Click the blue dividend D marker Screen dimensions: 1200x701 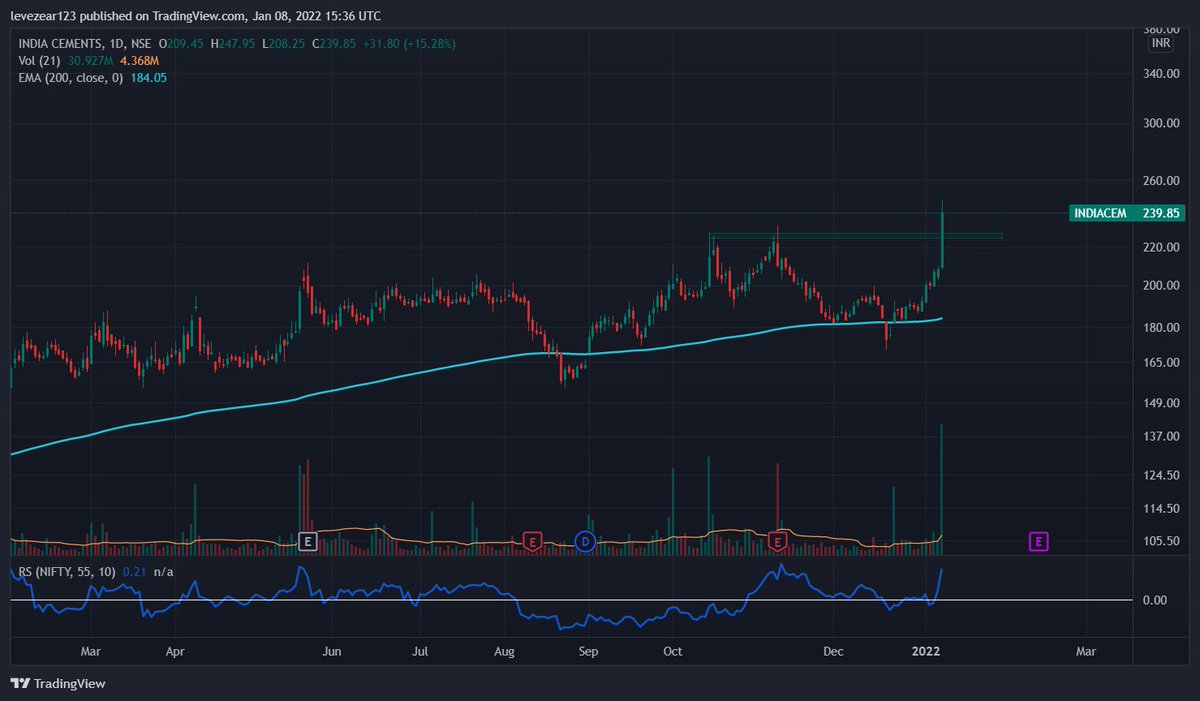585,542
